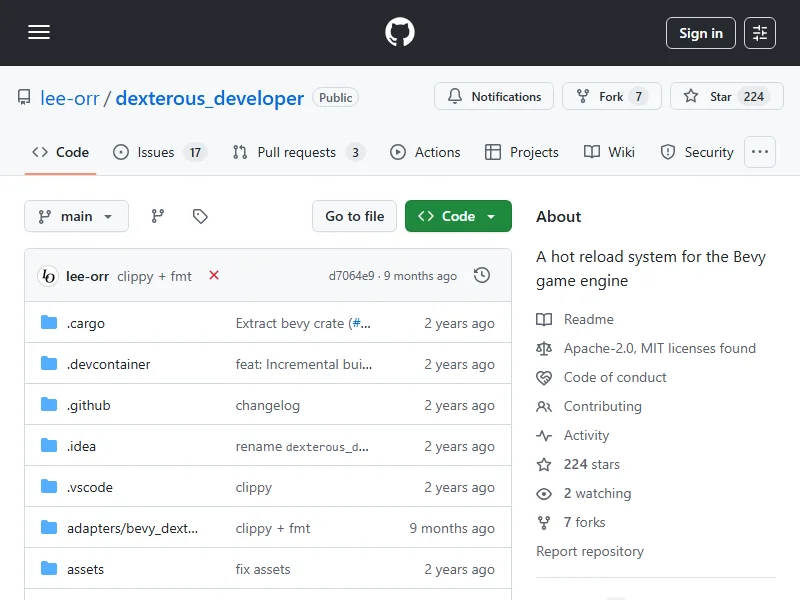This screenshot has width=800, height=600.
Task: Open the header settings sliders icon
Action: coord(760,33)
